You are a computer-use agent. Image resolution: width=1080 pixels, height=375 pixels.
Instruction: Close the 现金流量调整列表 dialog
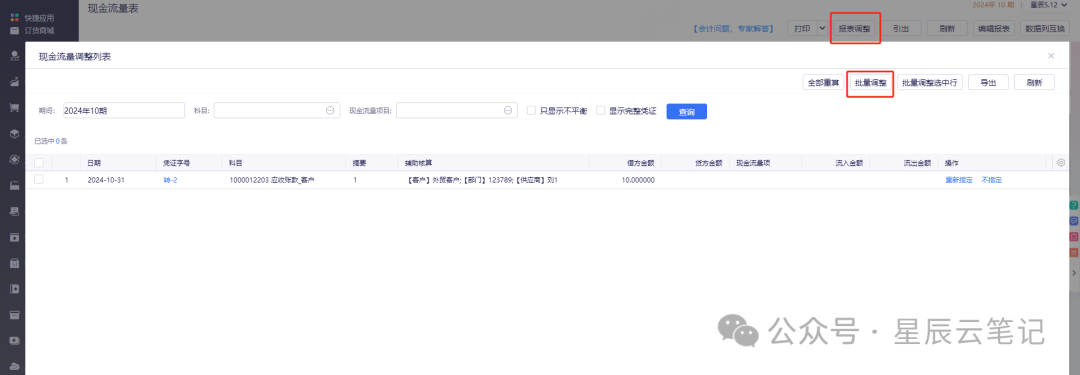[x=1051, y=56]
